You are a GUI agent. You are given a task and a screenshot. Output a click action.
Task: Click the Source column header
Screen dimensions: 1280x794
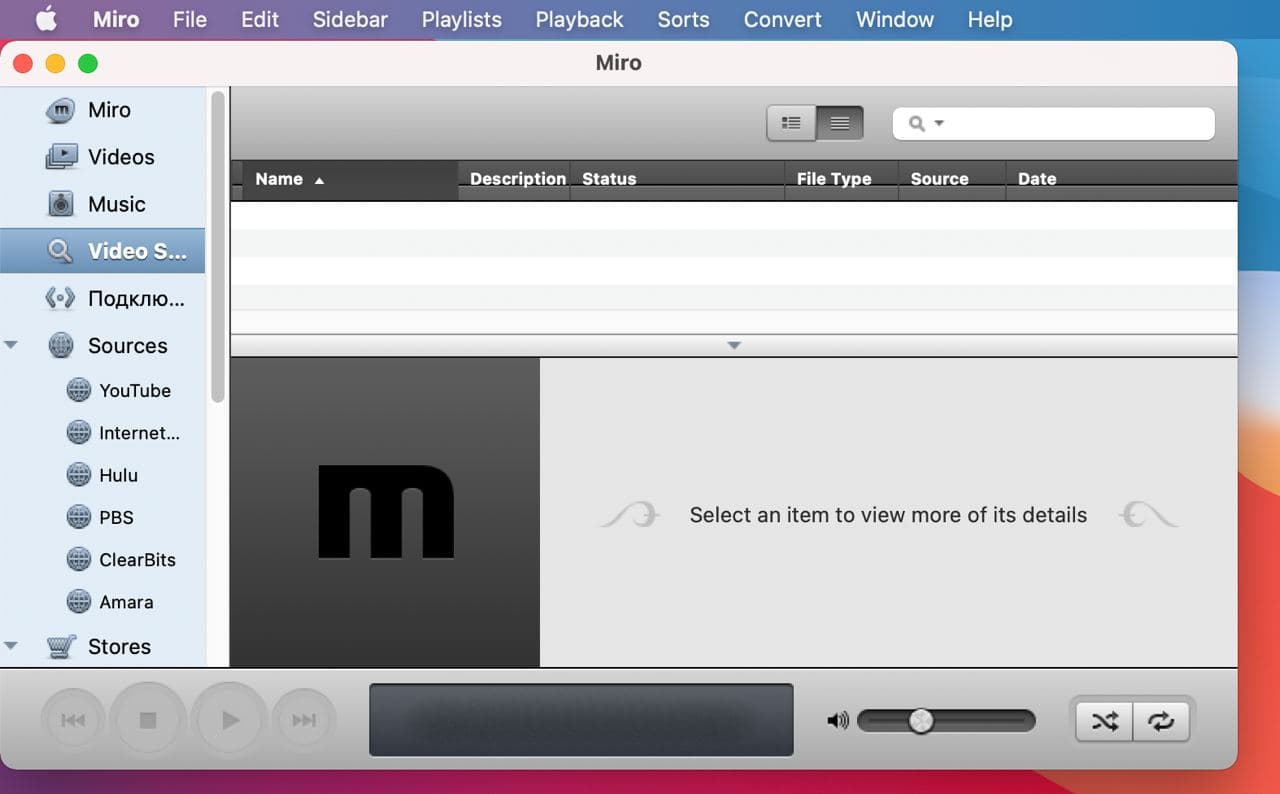[952, 179]
